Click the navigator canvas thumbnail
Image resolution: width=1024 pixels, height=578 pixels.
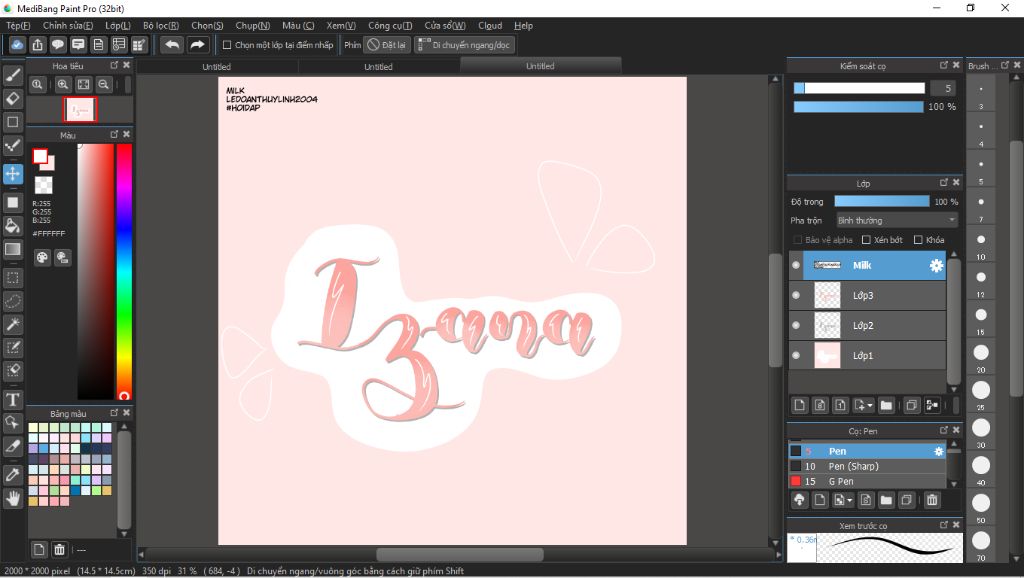click(x=80, y=110)
